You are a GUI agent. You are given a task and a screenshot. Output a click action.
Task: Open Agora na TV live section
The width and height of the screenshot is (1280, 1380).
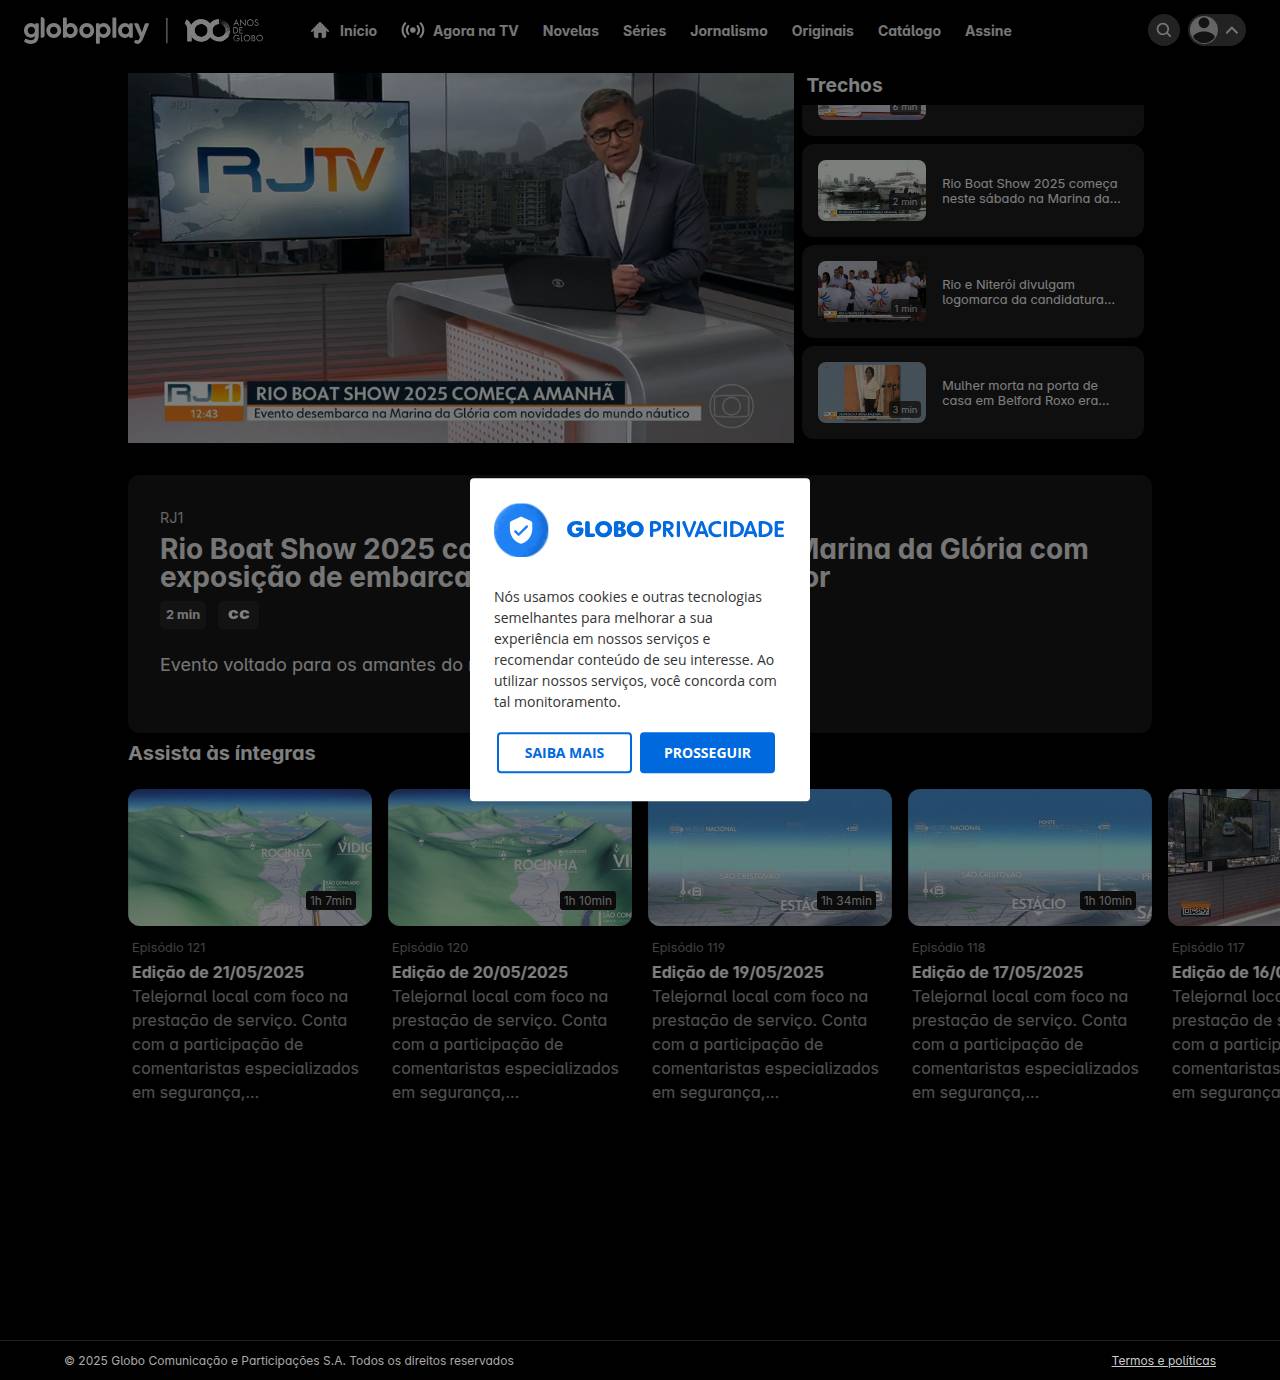pos(460,31)
